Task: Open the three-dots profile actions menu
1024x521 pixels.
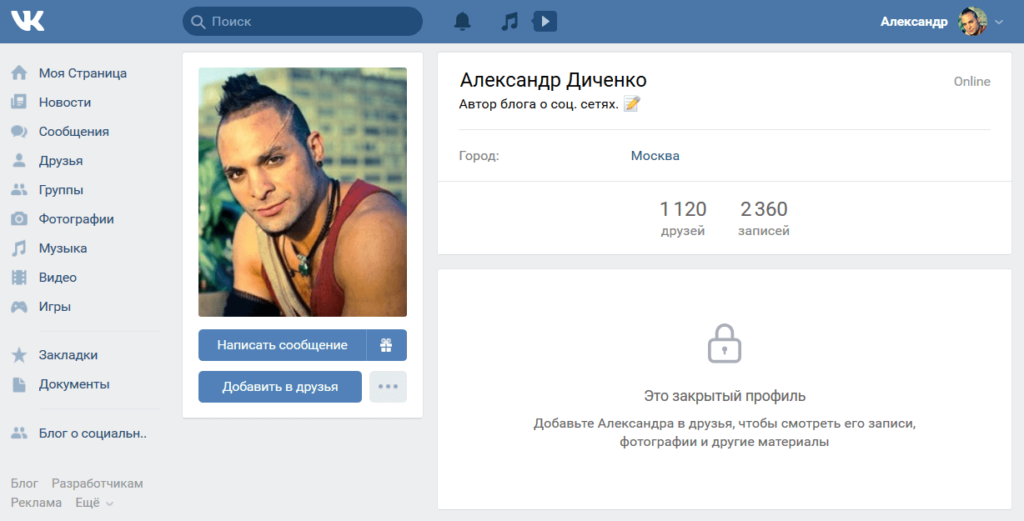Action: point(388,387)
